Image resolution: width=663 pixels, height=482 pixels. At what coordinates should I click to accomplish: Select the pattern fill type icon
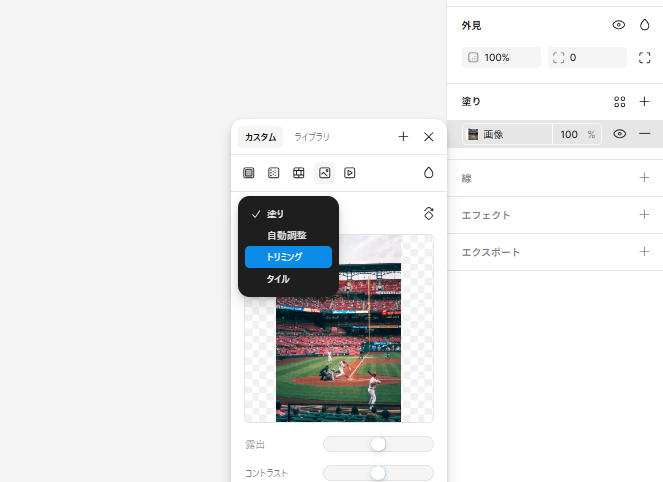pyautogui.click(x=299, y=173)
